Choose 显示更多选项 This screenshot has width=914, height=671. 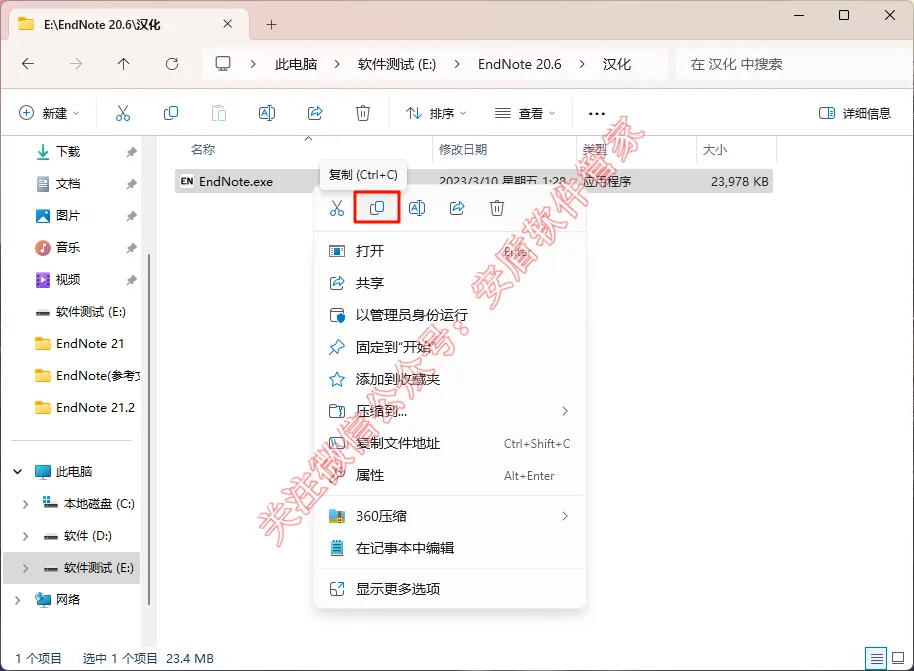click(449, 589)
